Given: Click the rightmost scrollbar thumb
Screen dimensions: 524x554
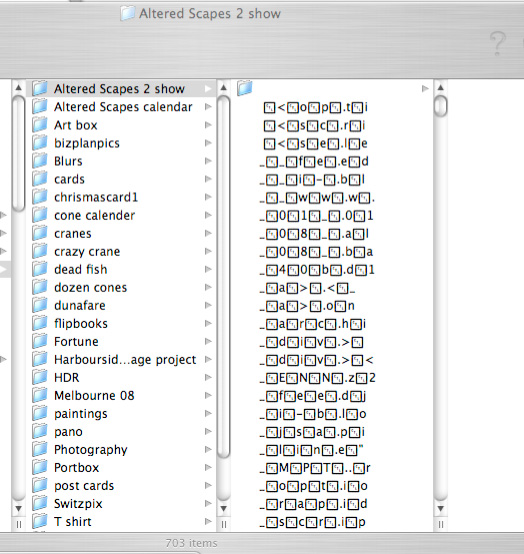Looking at the screenshot, I should pos(441,106).
